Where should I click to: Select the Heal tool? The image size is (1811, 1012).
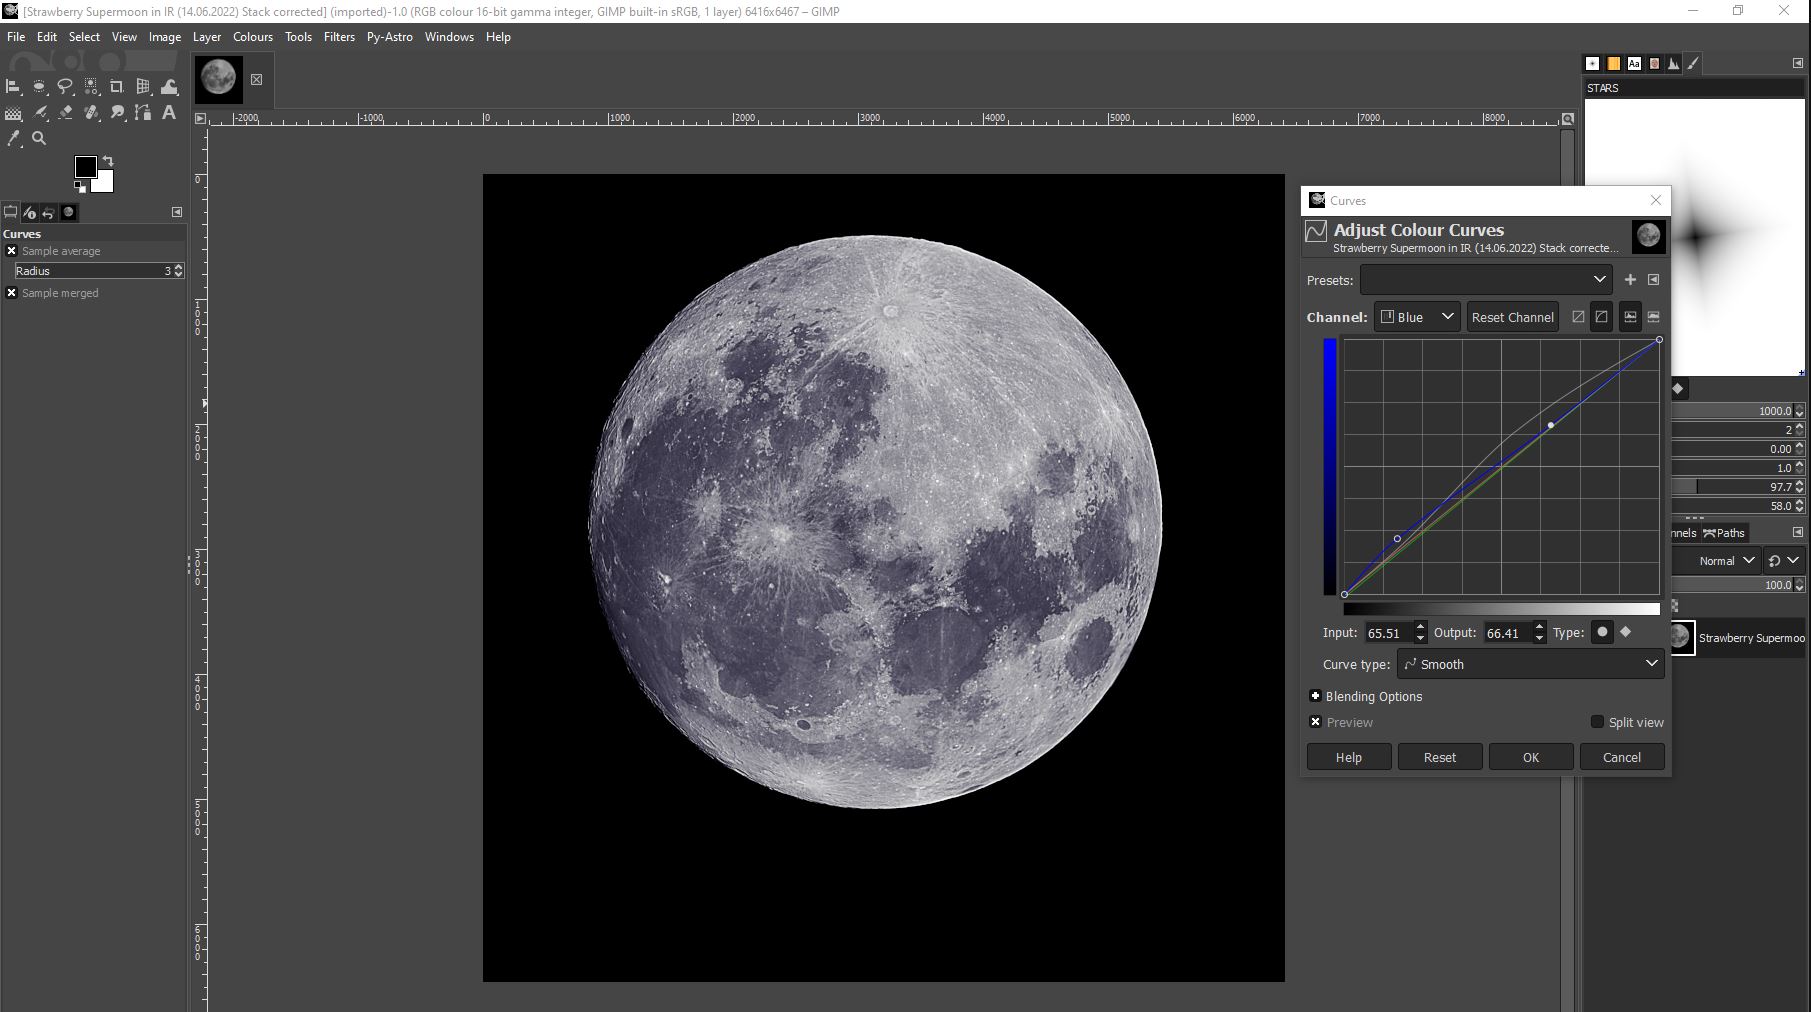[91, 113]
